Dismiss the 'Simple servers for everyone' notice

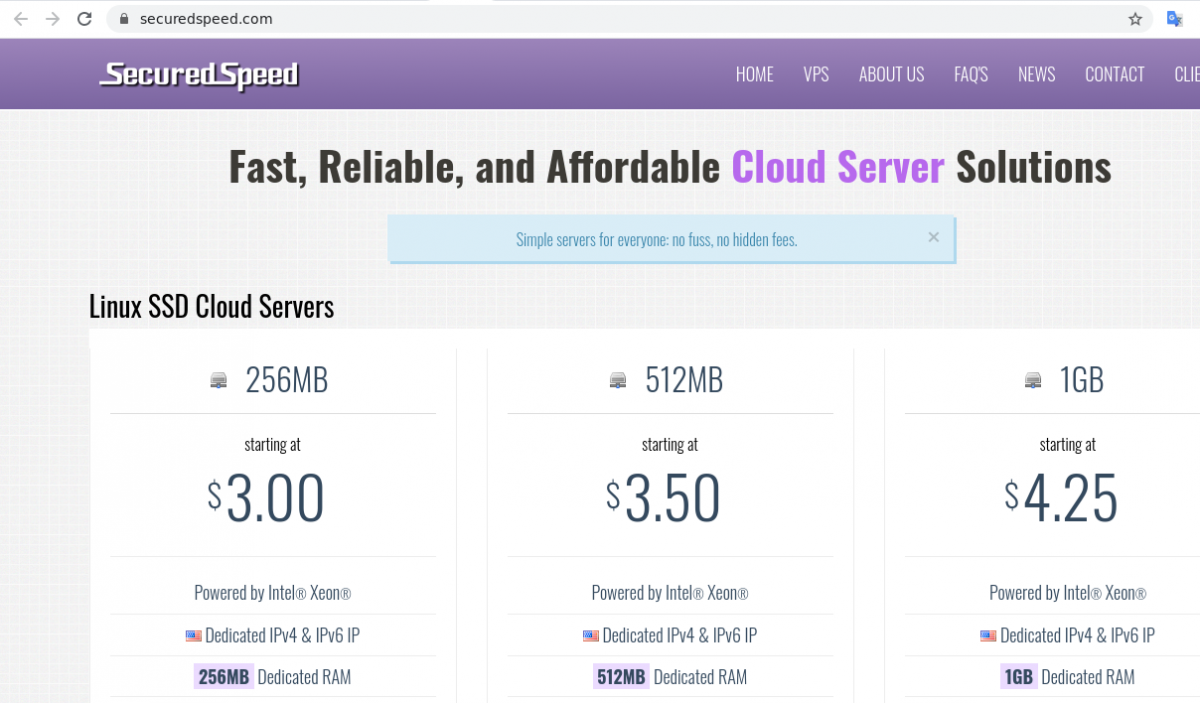click(933, 237)
